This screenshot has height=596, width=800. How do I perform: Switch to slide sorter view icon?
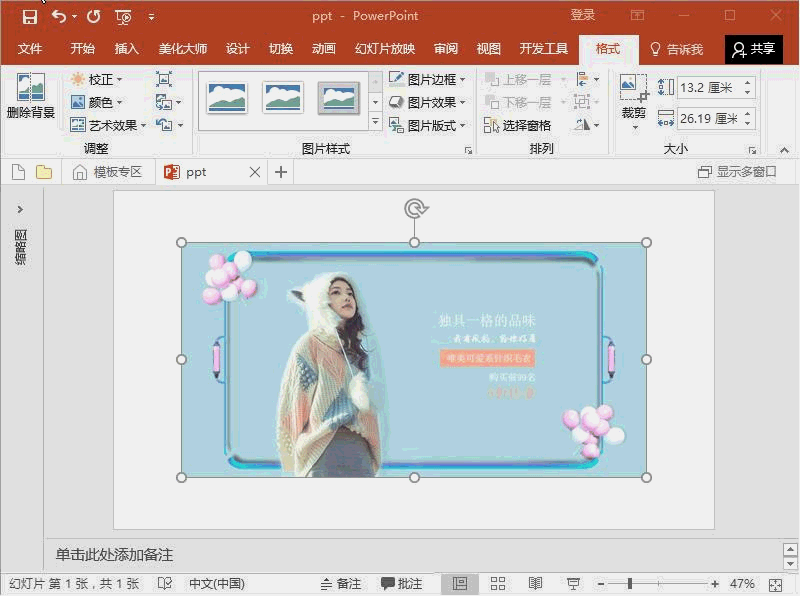click(498, 584)
